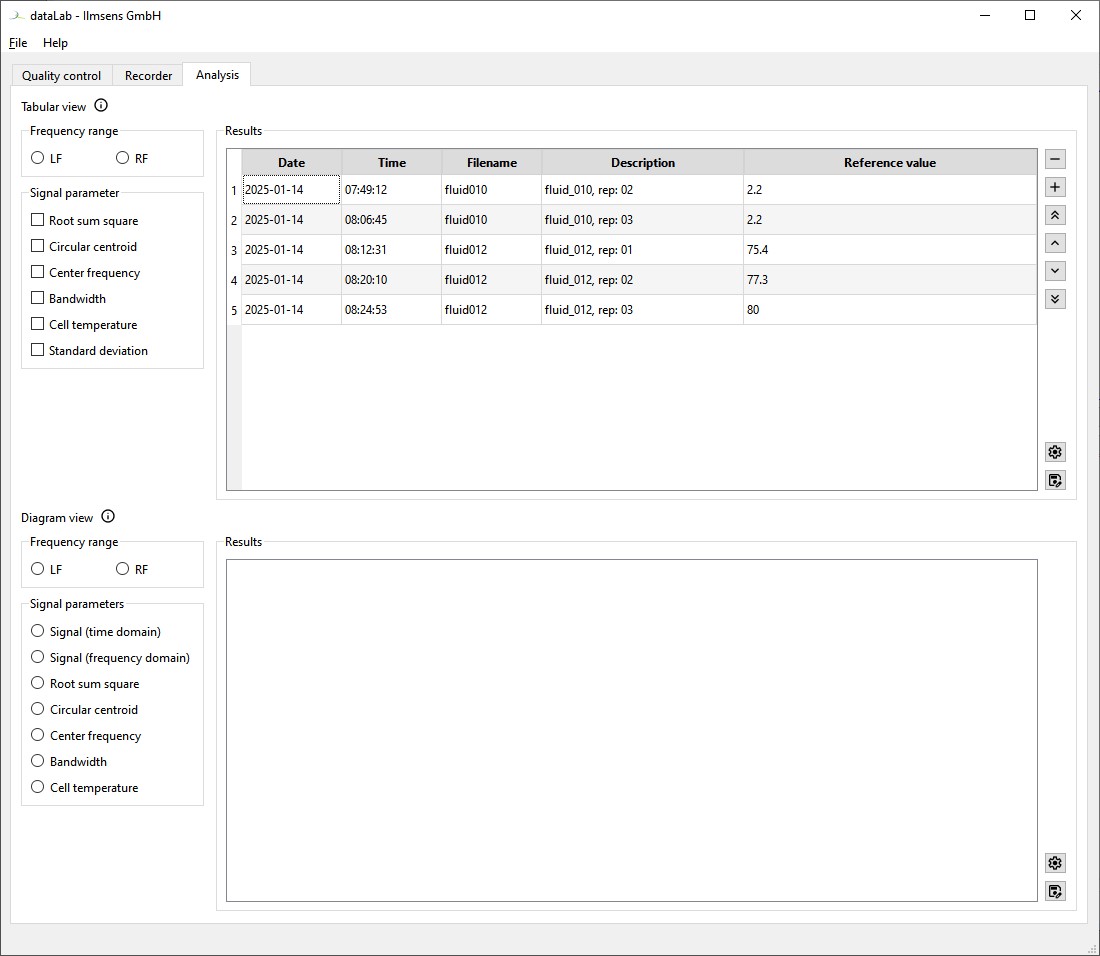This screenshot has height=956, width=1100.
Task: Open the File menu
Action: [x=18, y=43]
